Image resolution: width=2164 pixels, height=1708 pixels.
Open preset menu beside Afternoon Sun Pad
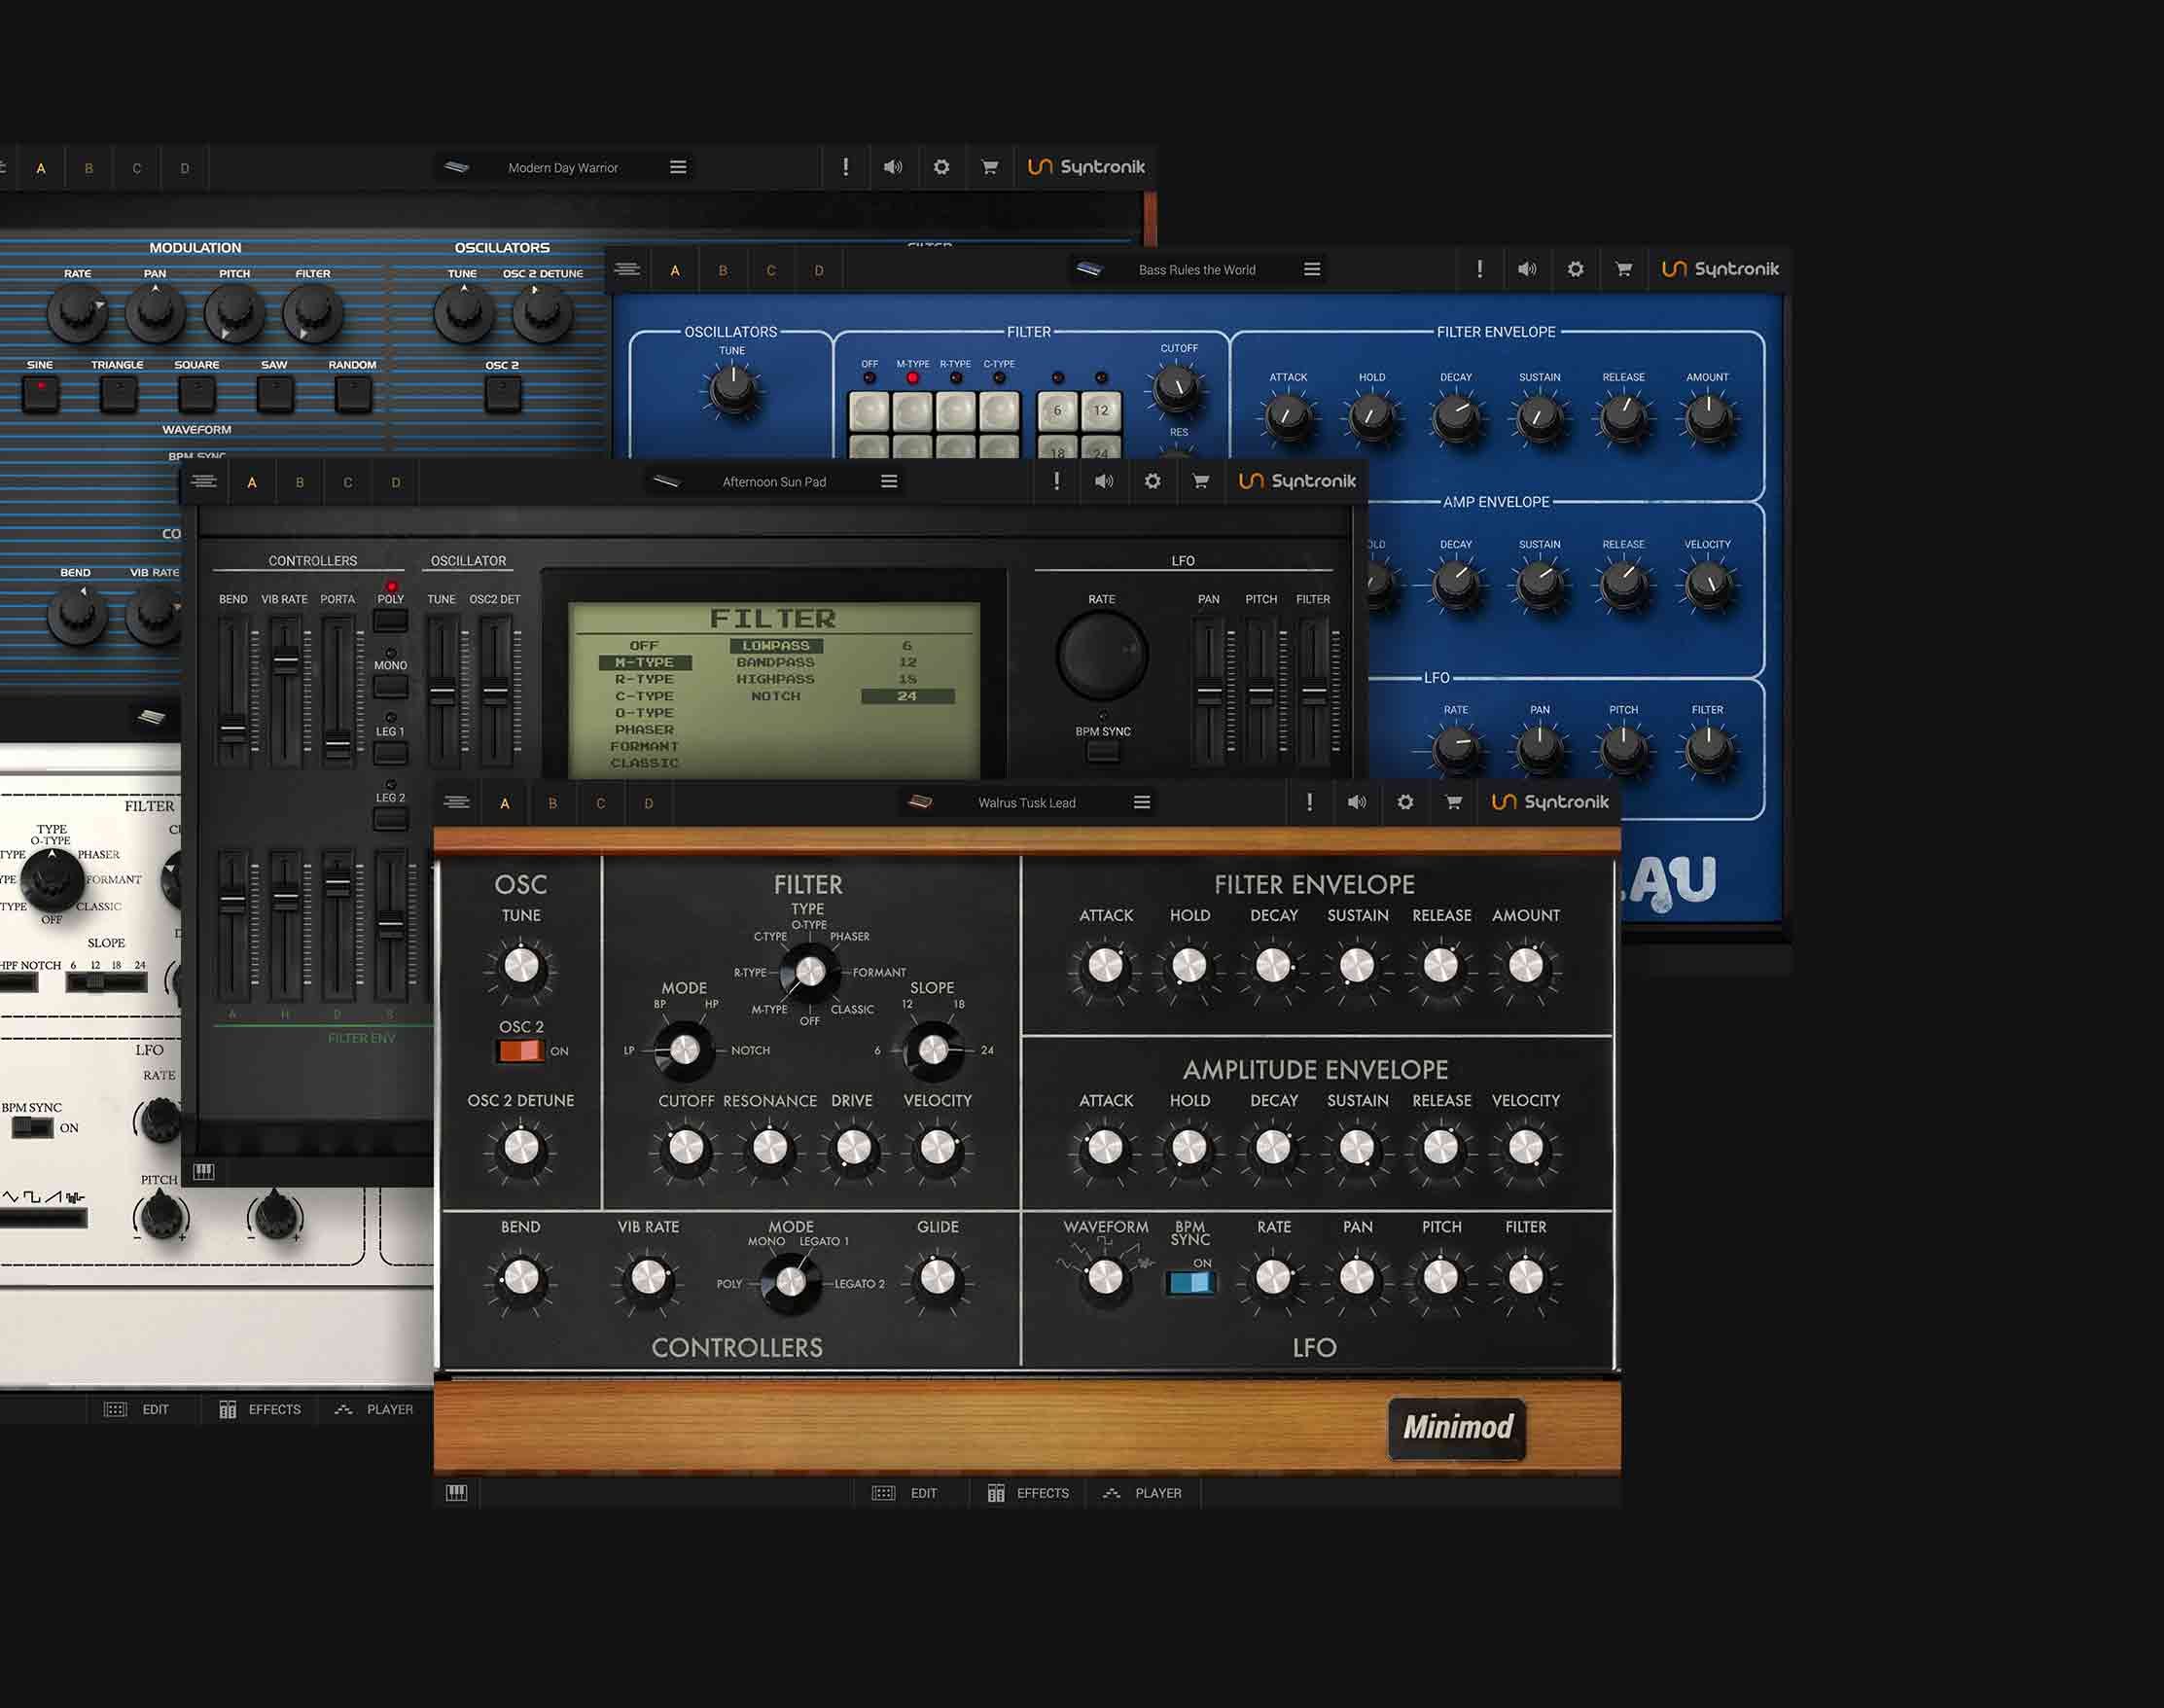[889, 481]
